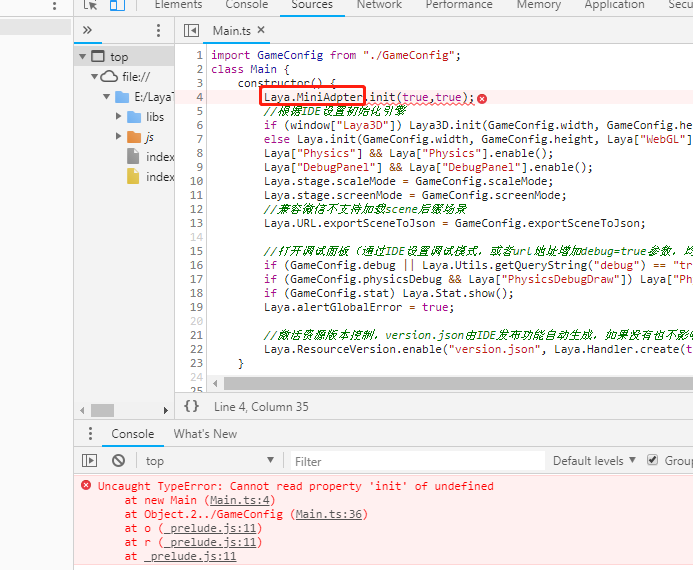
Task: Hide the file navigator pane
Action: [192, 31]
